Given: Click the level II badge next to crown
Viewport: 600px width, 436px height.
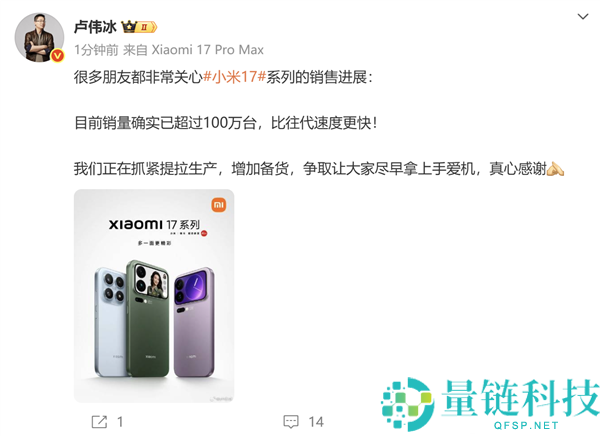Looking at the screenshot, I should 147,27.
